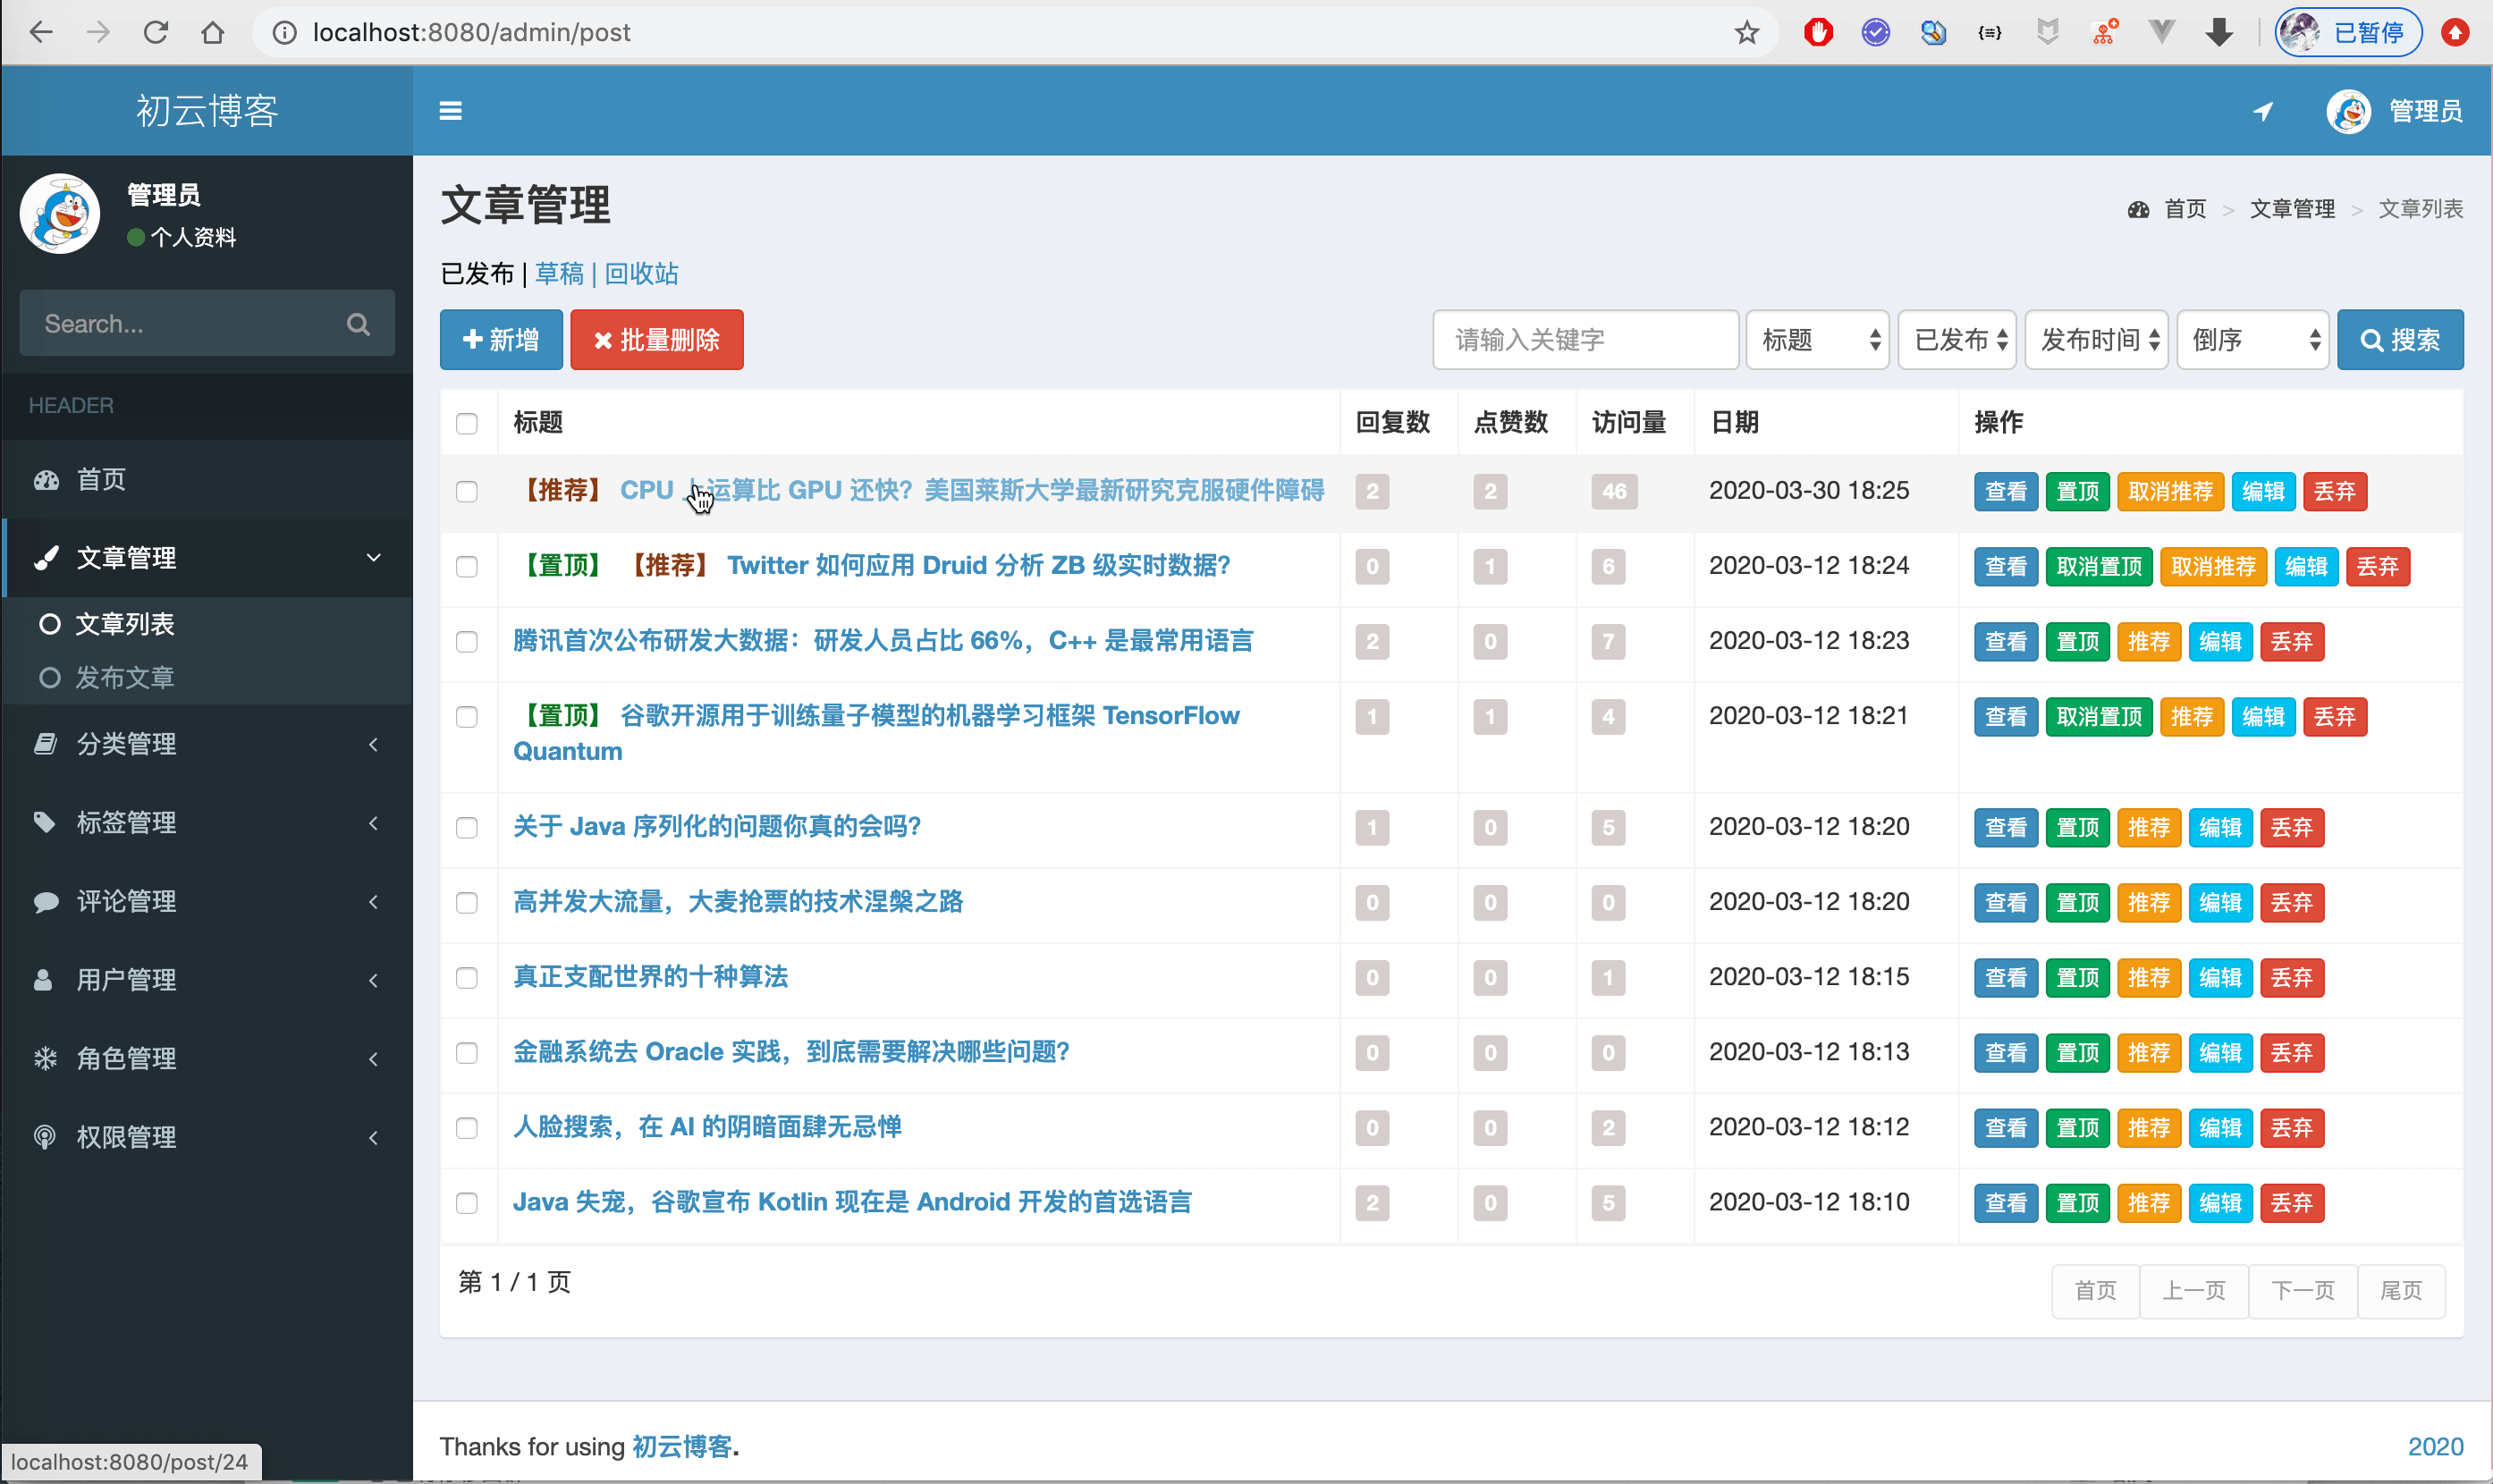Switch to the 草稿 tab

point(559,274)
